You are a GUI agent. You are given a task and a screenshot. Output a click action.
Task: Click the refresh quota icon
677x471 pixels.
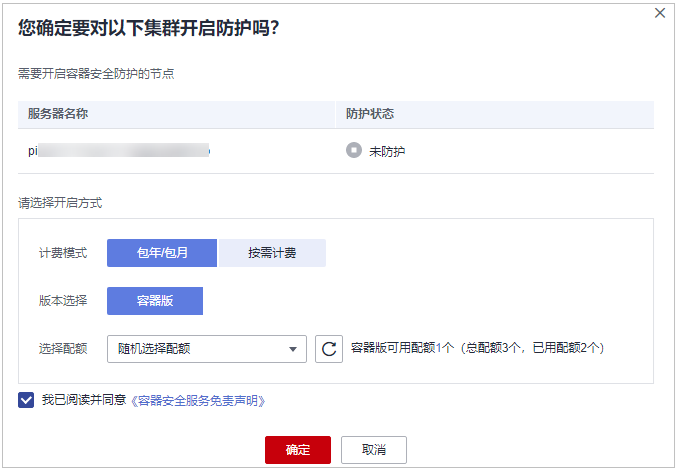click(x=328, y=349)
